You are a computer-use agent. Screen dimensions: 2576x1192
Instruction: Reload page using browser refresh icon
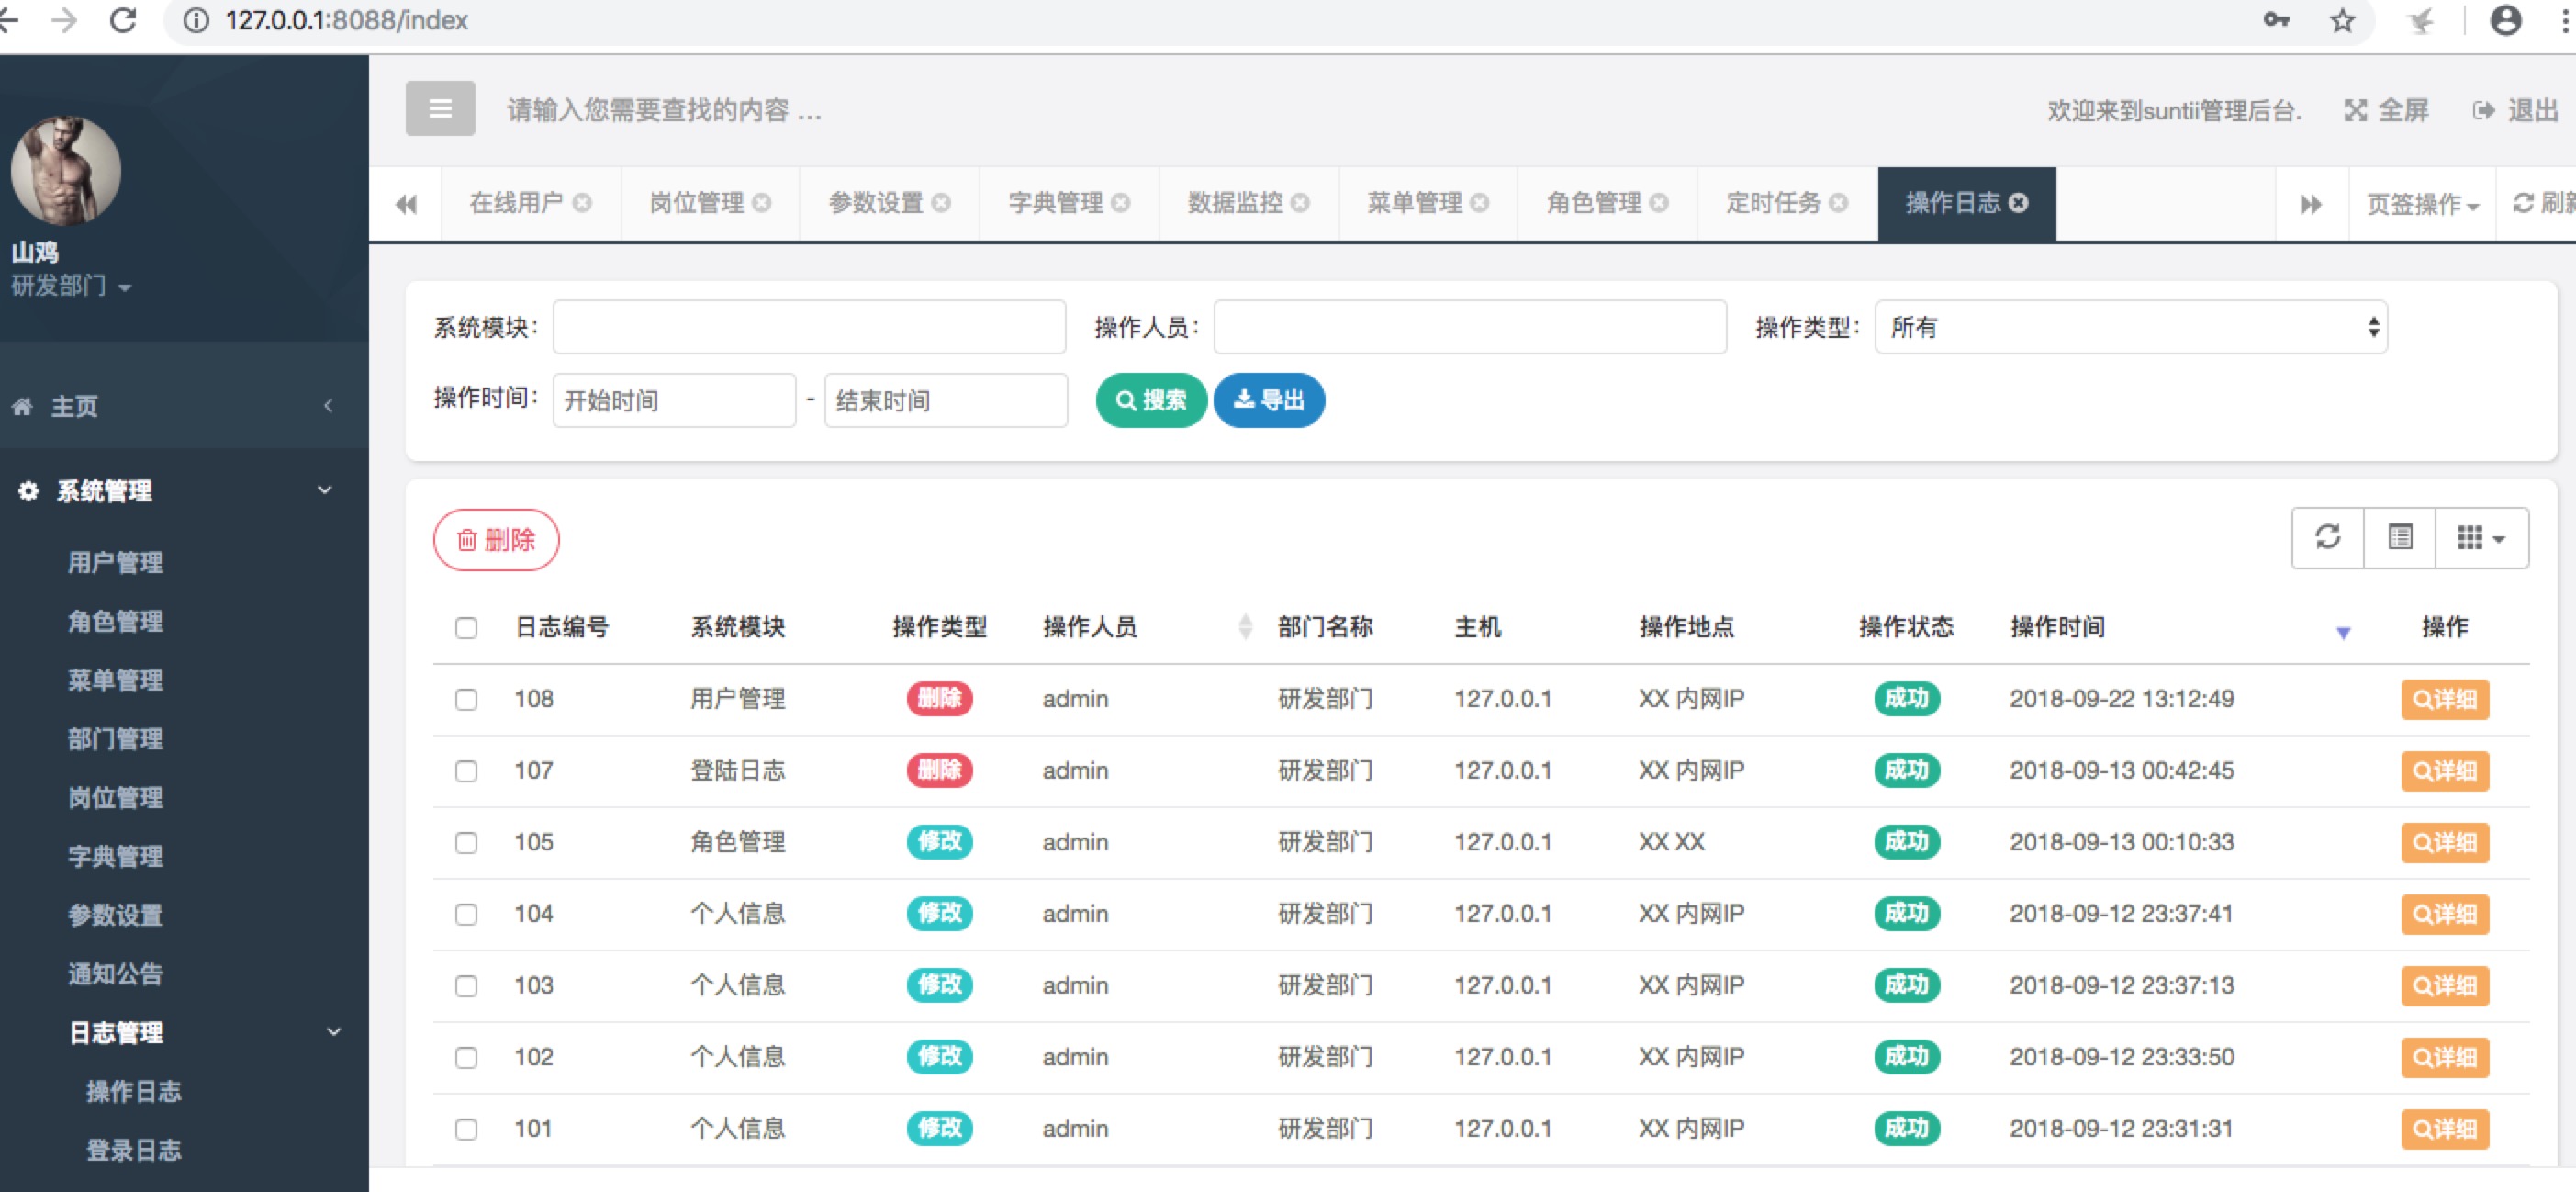(122, 21)
